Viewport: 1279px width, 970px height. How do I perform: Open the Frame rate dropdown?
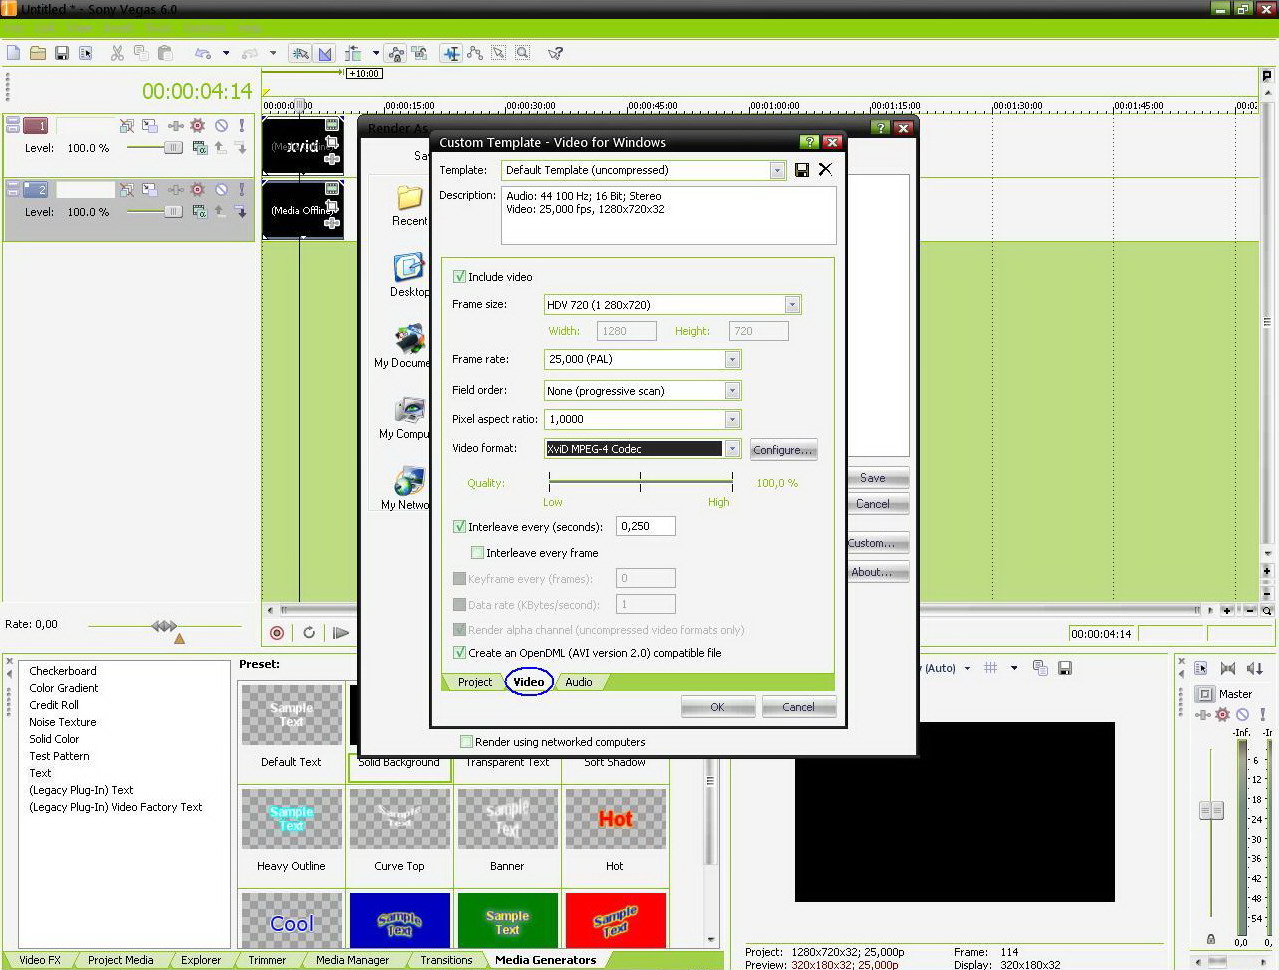pos(732,359)
